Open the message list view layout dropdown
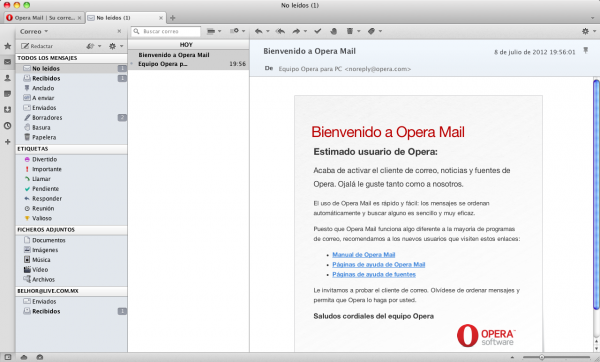 click(x=214, y=31)
